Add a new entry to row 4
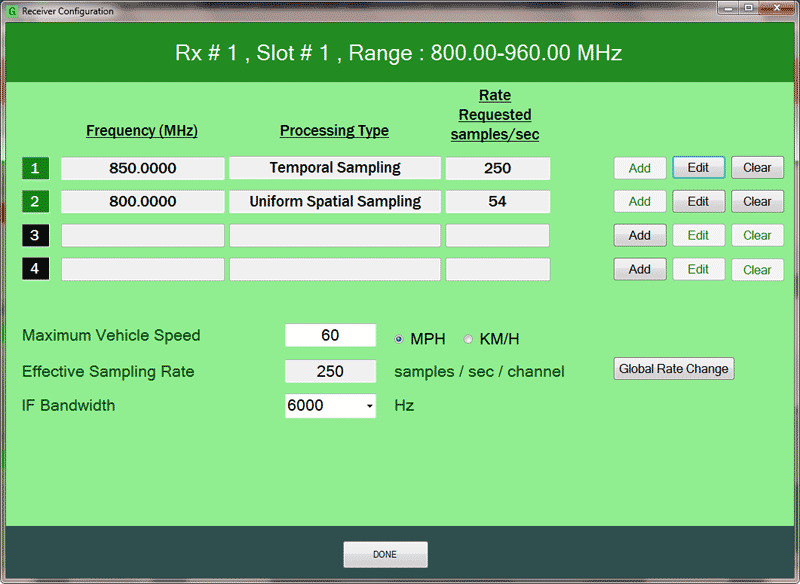The image size is (800, 584). pyautogui.click(x=640, y=269)
